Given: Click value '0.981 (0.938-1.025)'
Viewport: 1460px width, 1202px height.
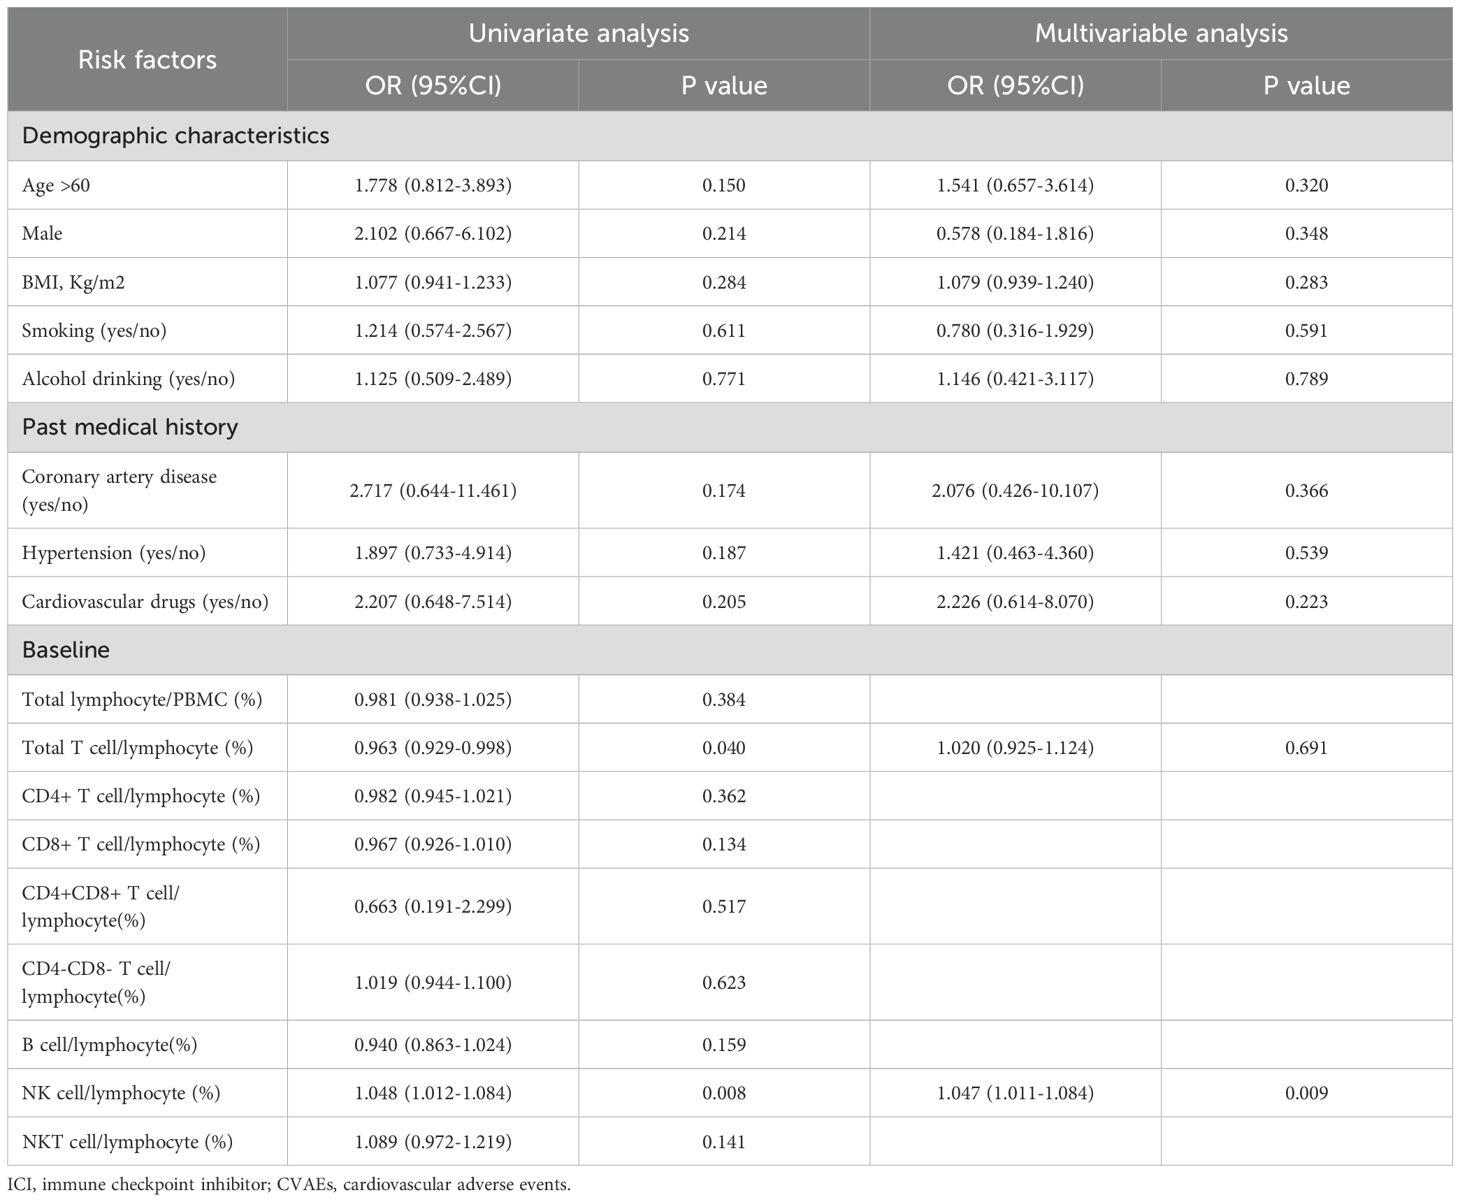Looking at the screenshot, I should point(433,699).
